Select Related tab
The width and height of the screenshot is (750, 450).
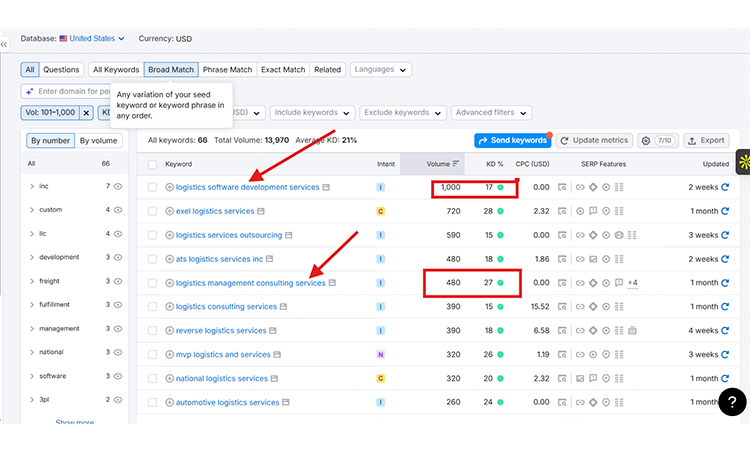pyautogui.click(x=328, y=70)
